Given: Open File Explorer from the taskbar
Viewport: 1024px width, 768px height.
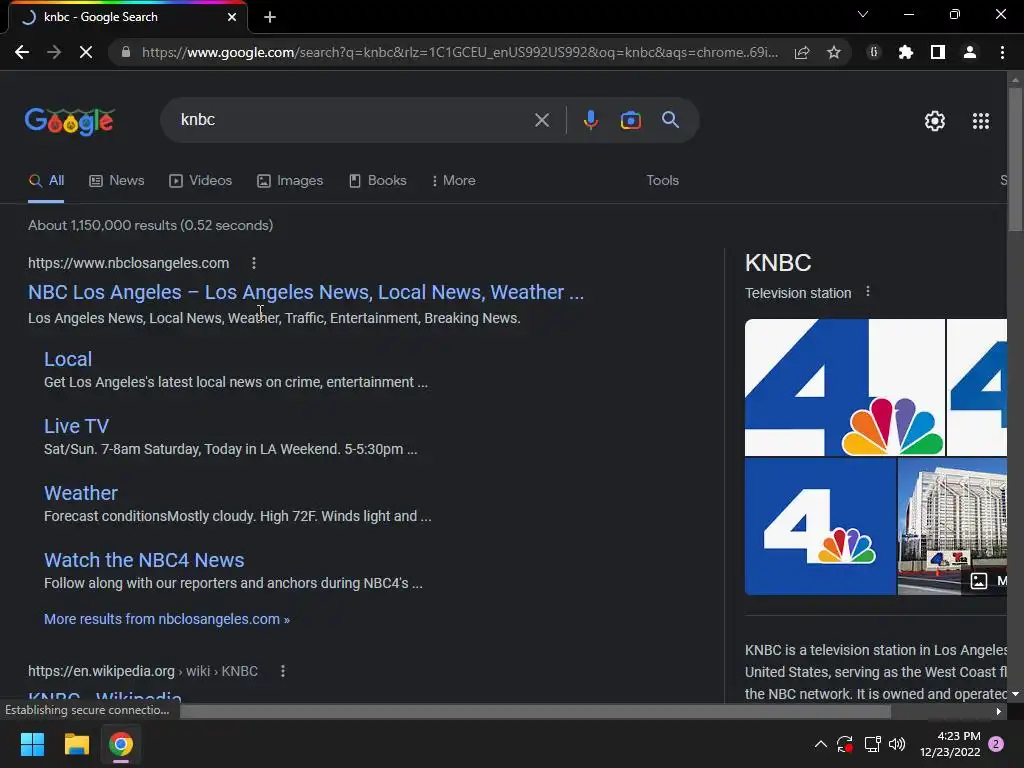Looking at the screenshot, I should (76, 744).
